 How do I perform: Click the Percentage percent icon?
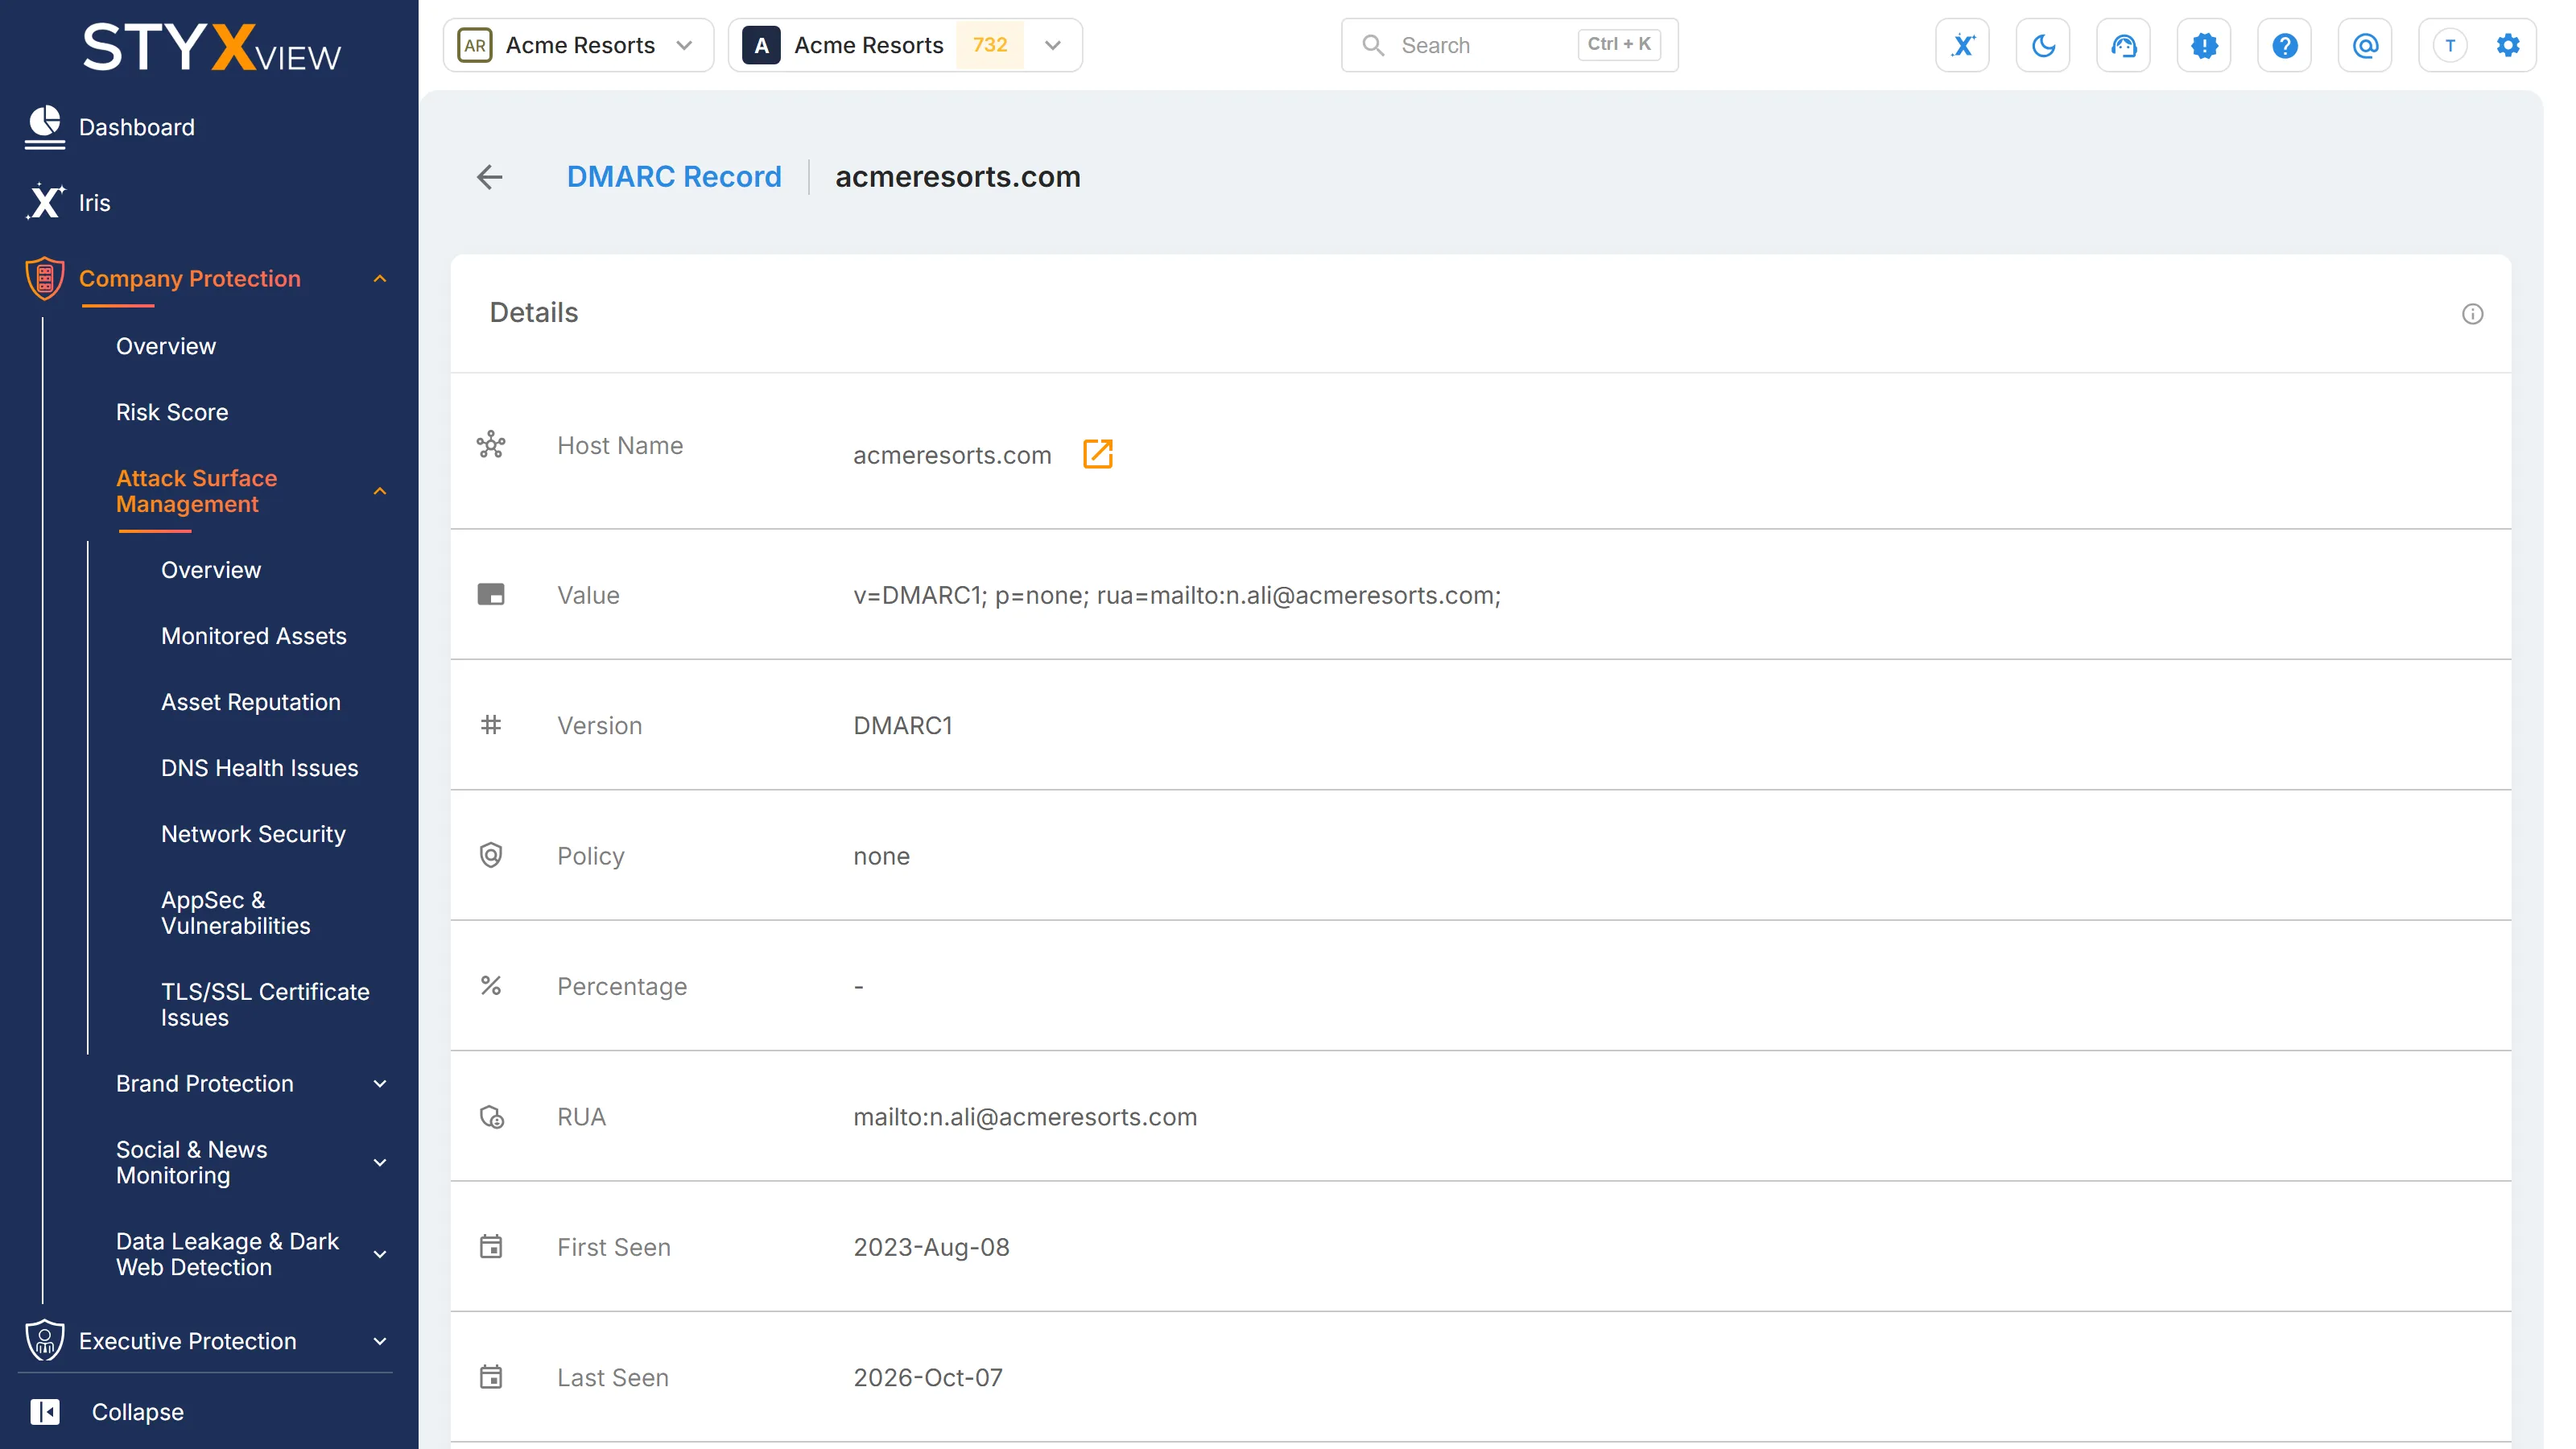tap(491, 986)
